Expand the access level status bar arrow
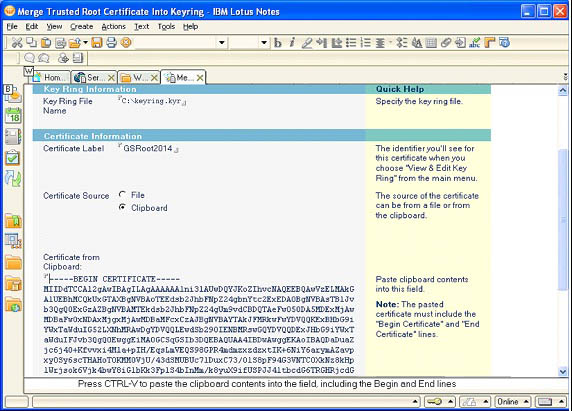The width and height of the screenshot is (572, 411). [x=486, y=402]
